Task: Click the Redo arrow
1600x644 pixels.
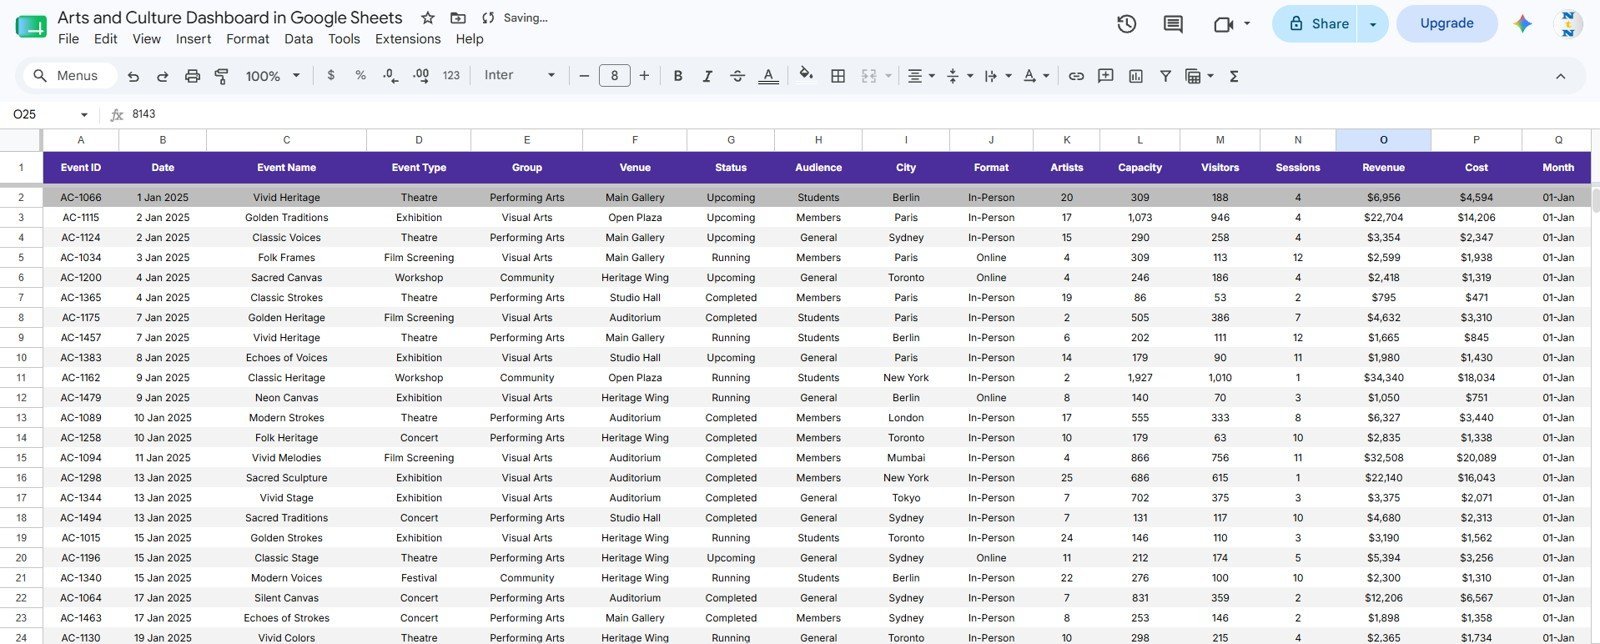Action: tap(162, 76)
